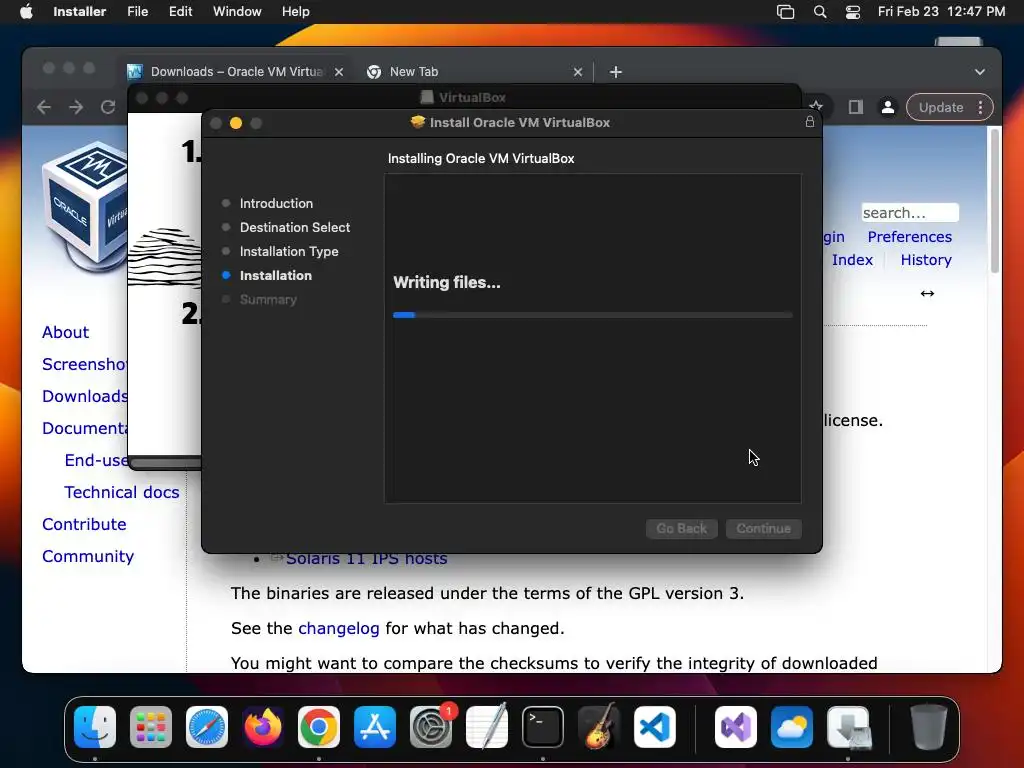The height and width of the screenshot is (768, 1024).
Task: Open the changelog link
Action: [338, 628]
